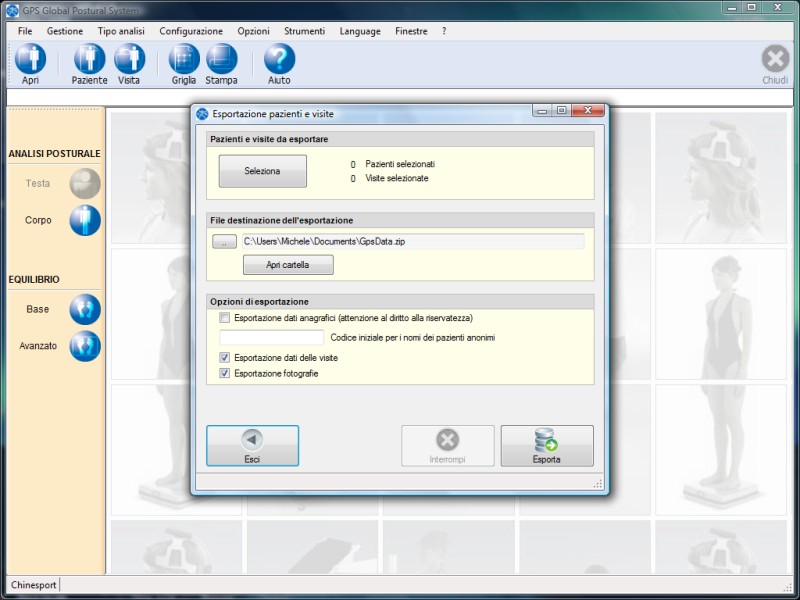Click the Interrompi button

(447, 445)
